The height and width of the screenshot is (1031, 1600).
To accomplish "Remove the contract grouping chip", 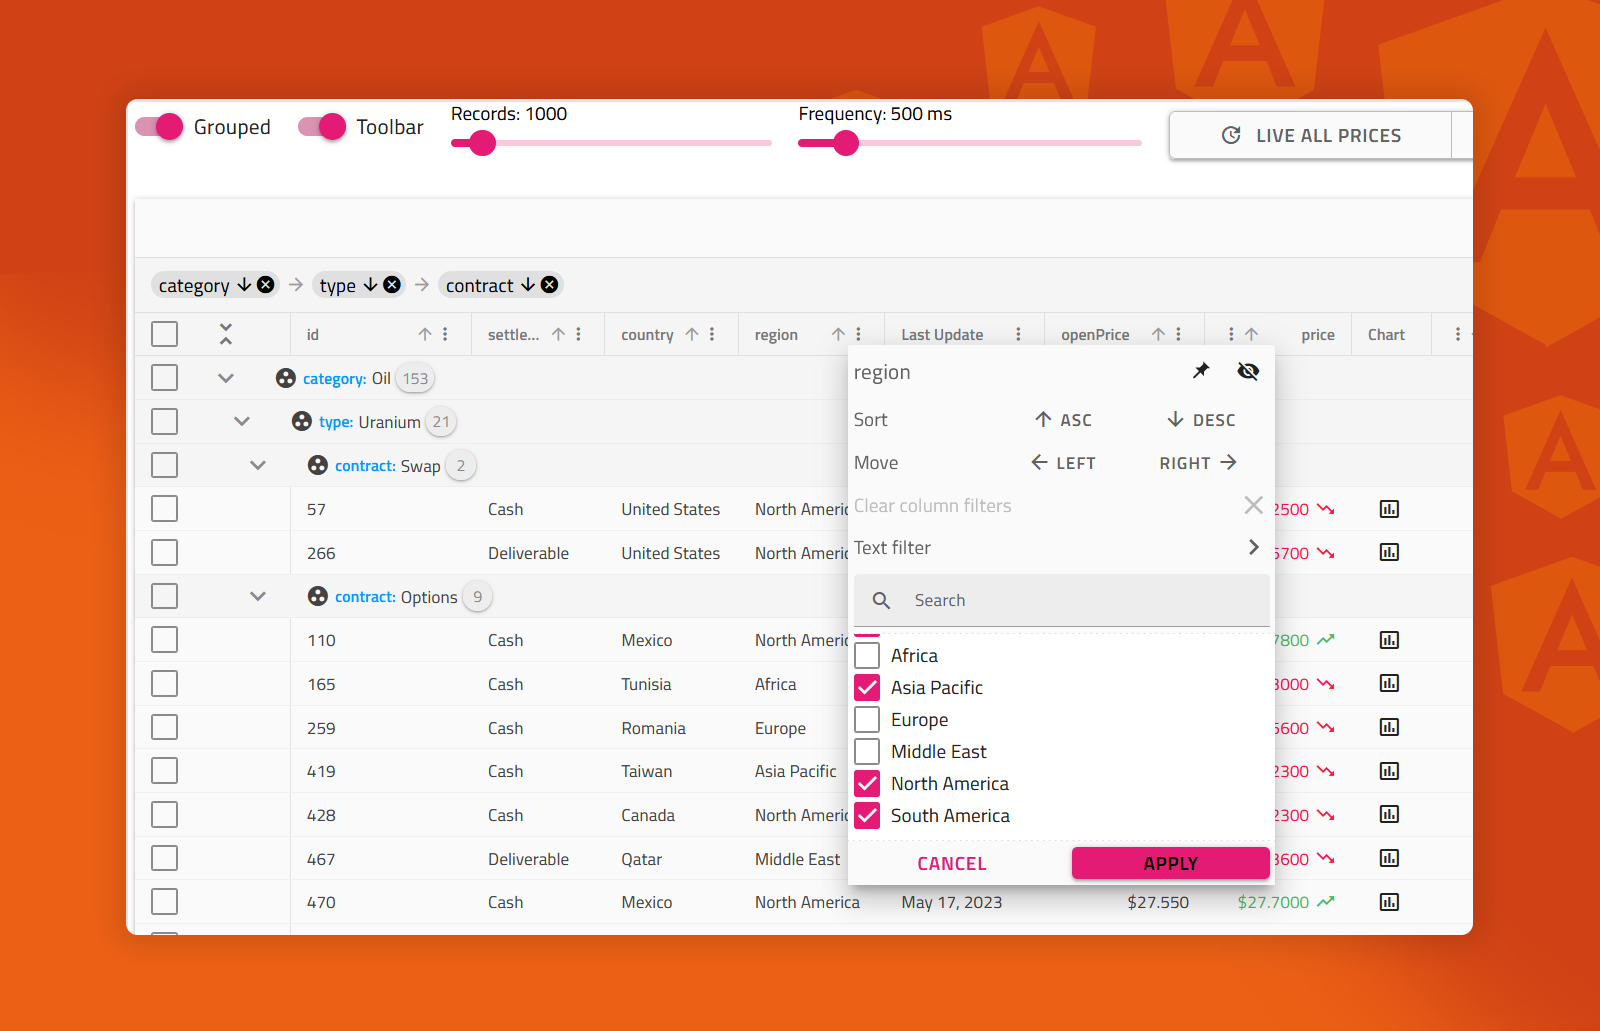I will (x=549, y=285).
